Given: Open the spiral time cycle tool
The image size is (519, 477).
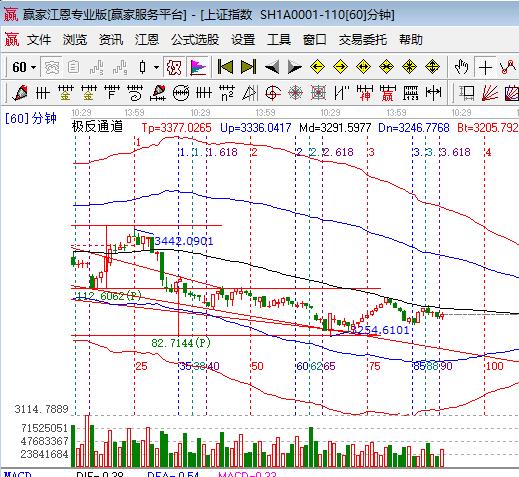Looking at the screenshot, I should pyautogui.click(x=135, y=93).
